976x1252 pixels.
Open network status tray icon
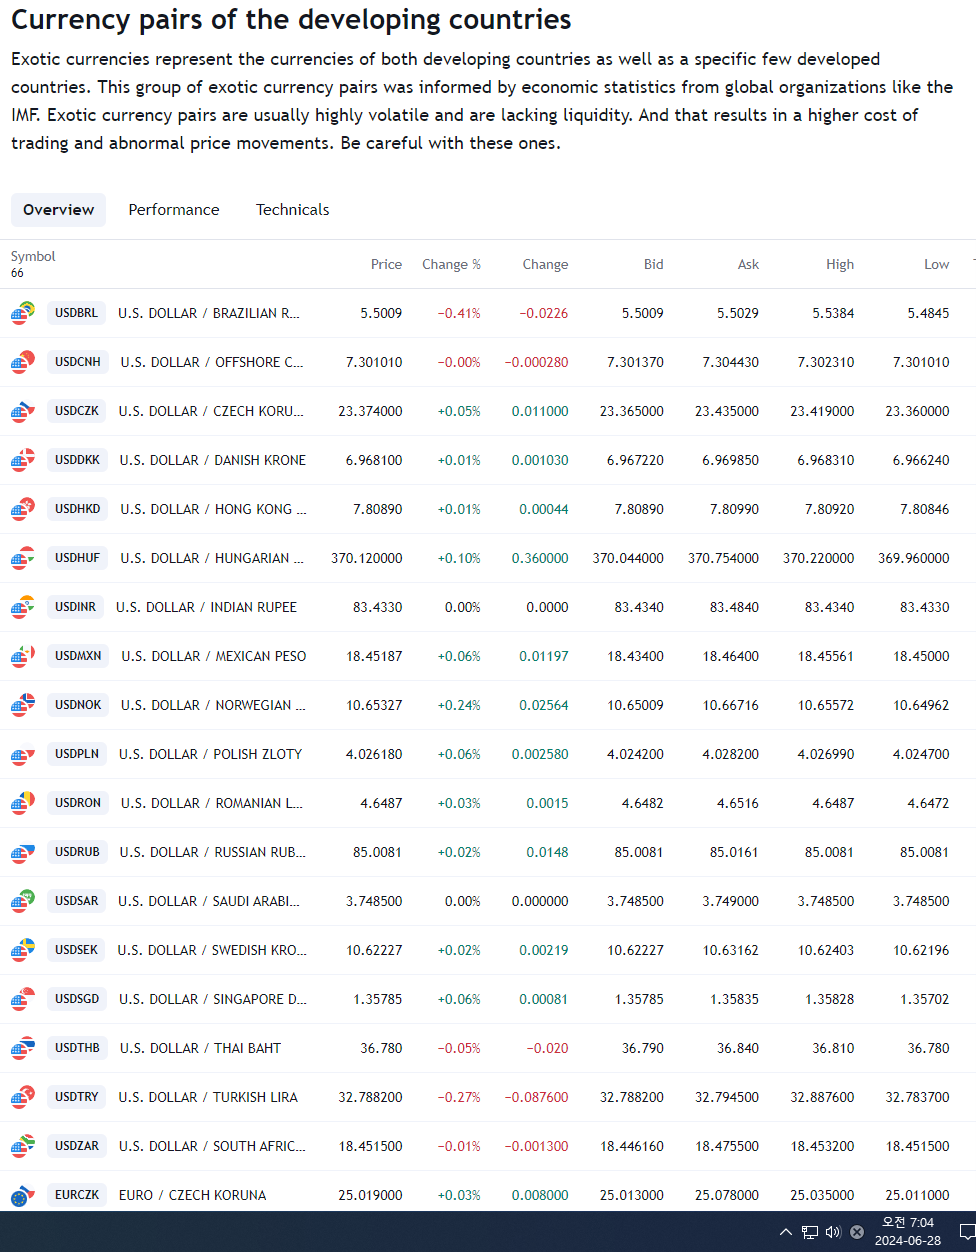[810, 1232]
